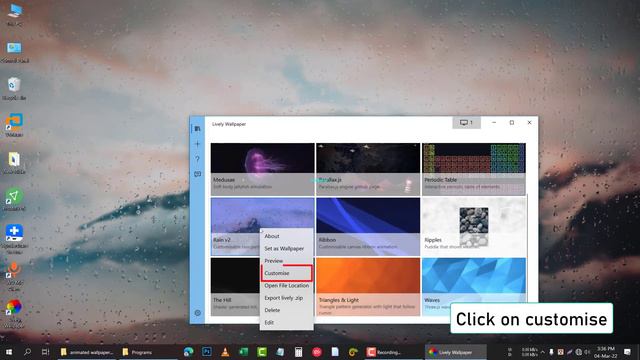Open Excel from the taskbar
The image size is (640, 360).
coord(243,352)
